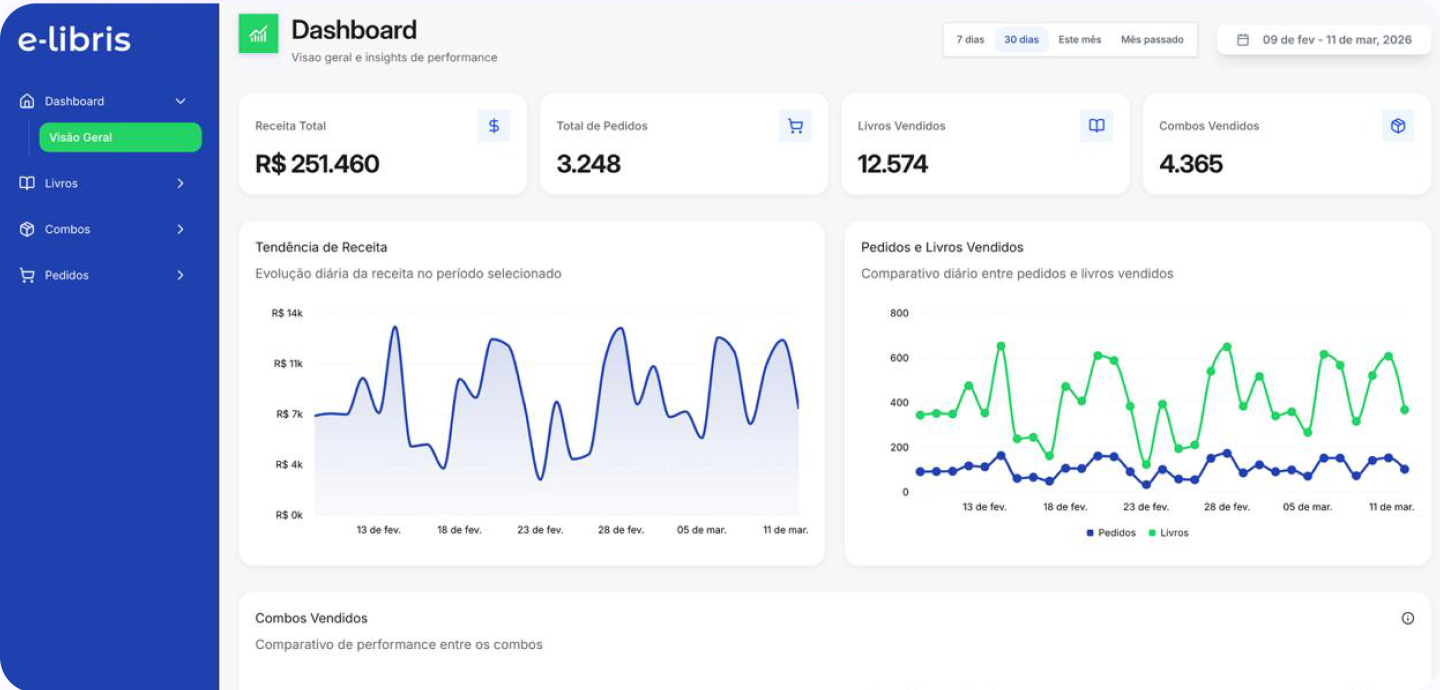The height and width of the screenshot is (690, 1440).
Task: Click the info icon on Combos Vendidos panel
Action: tap(1408, 618)
